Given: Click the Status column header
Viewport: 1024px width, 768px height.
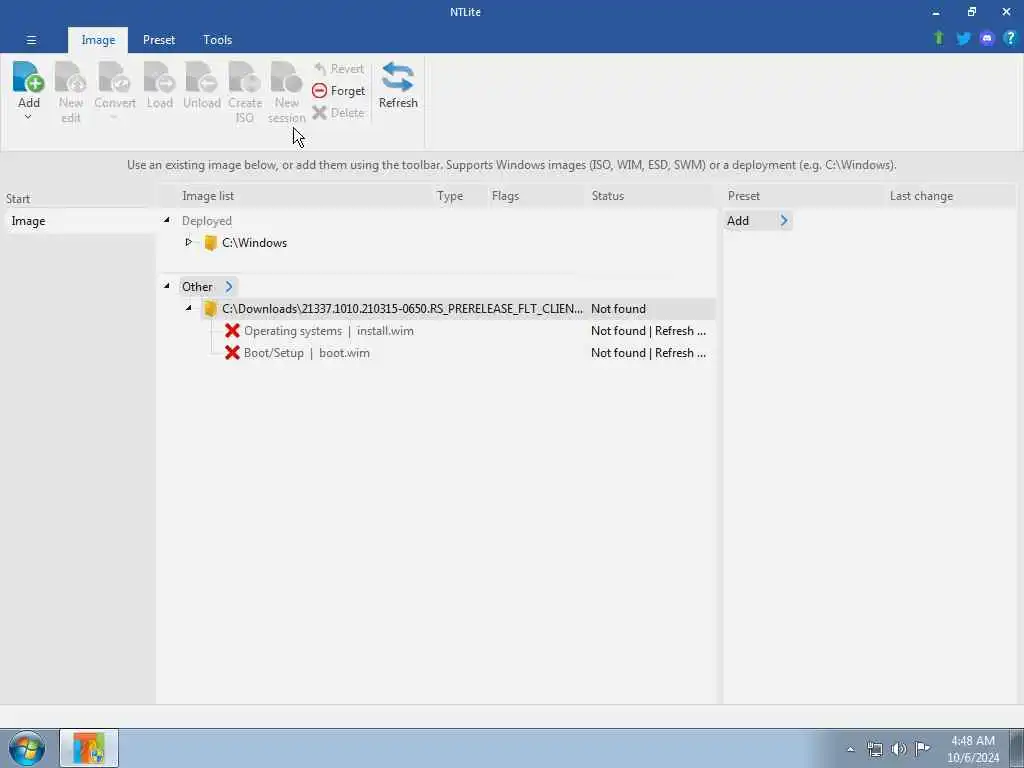Looking at the screenshot, I should 607,196.
